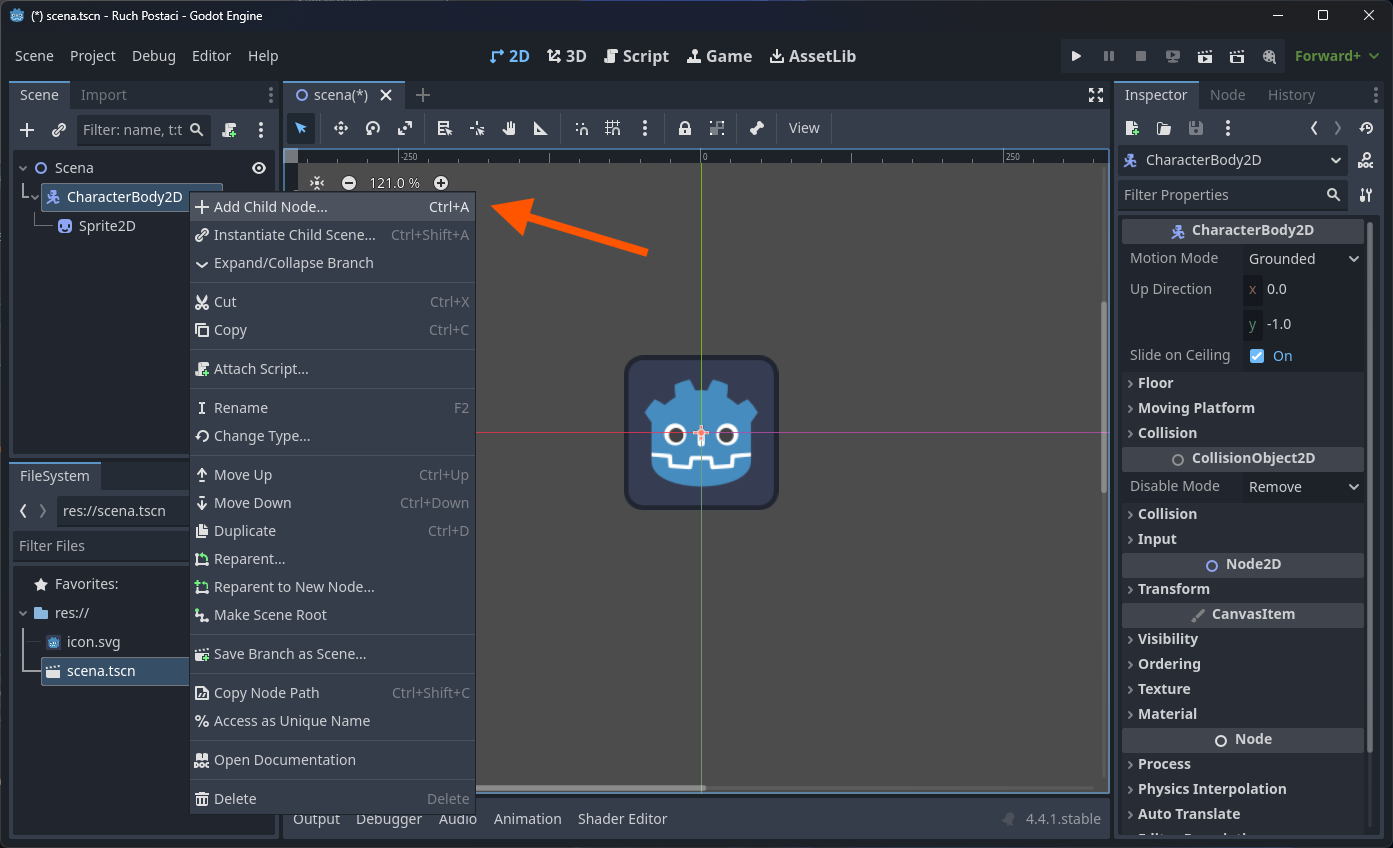Select Make Scene Root entry
The image size is (1393, 848).
[x=332, y=615]
